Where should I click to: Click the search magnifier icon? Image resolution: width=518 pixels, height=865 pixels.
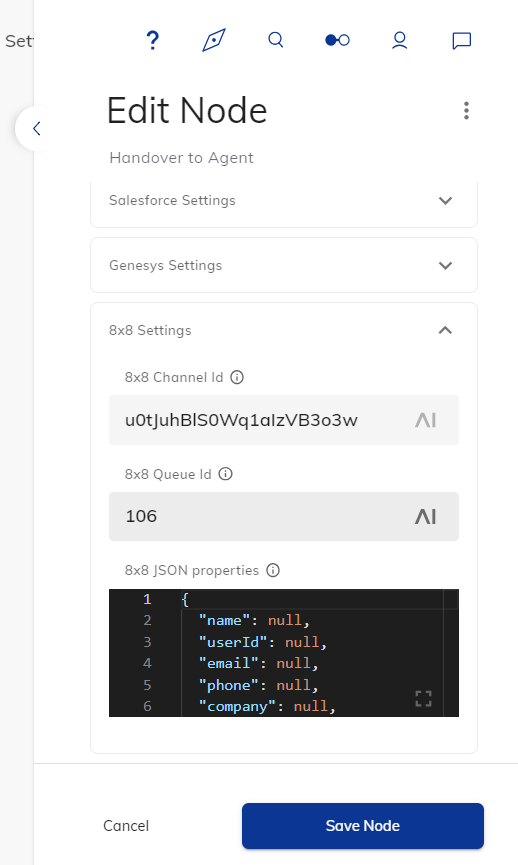(x=276, y=40)
